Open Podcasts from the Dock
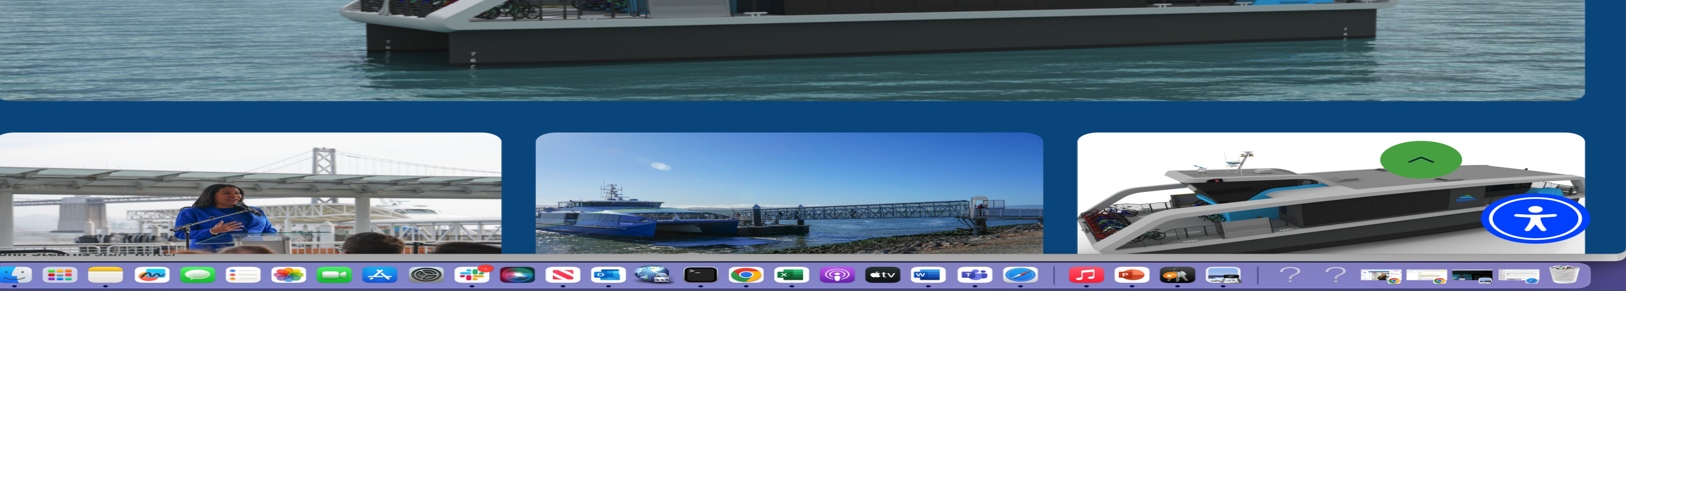1686x504 pixels. click(x=837, y=275)
